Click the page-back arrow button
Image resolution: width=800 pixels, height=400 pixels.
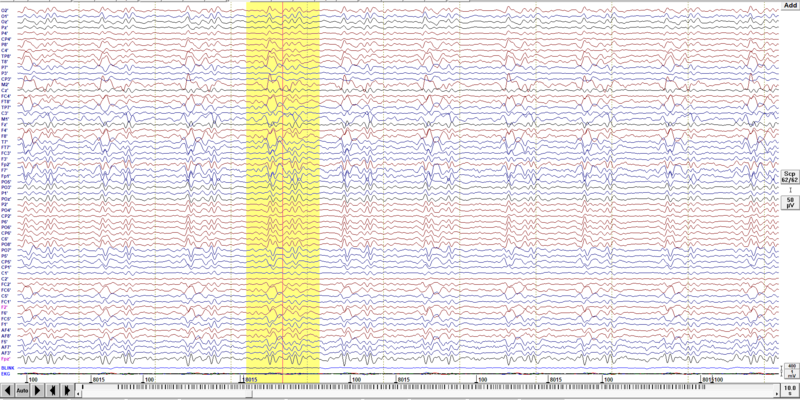7,392
